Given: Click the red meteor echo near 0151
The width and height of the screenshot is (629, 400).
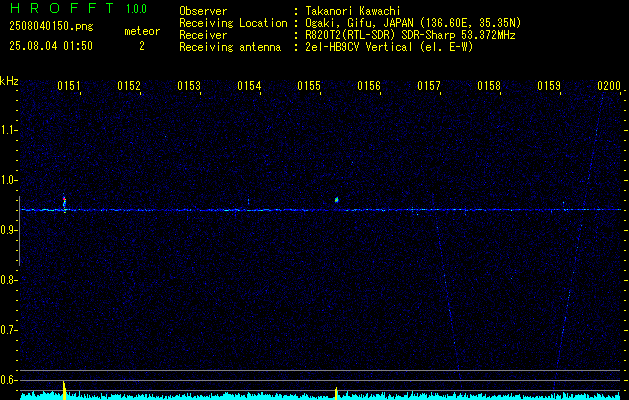Looking at the screenshot, I should click(64, 202).
